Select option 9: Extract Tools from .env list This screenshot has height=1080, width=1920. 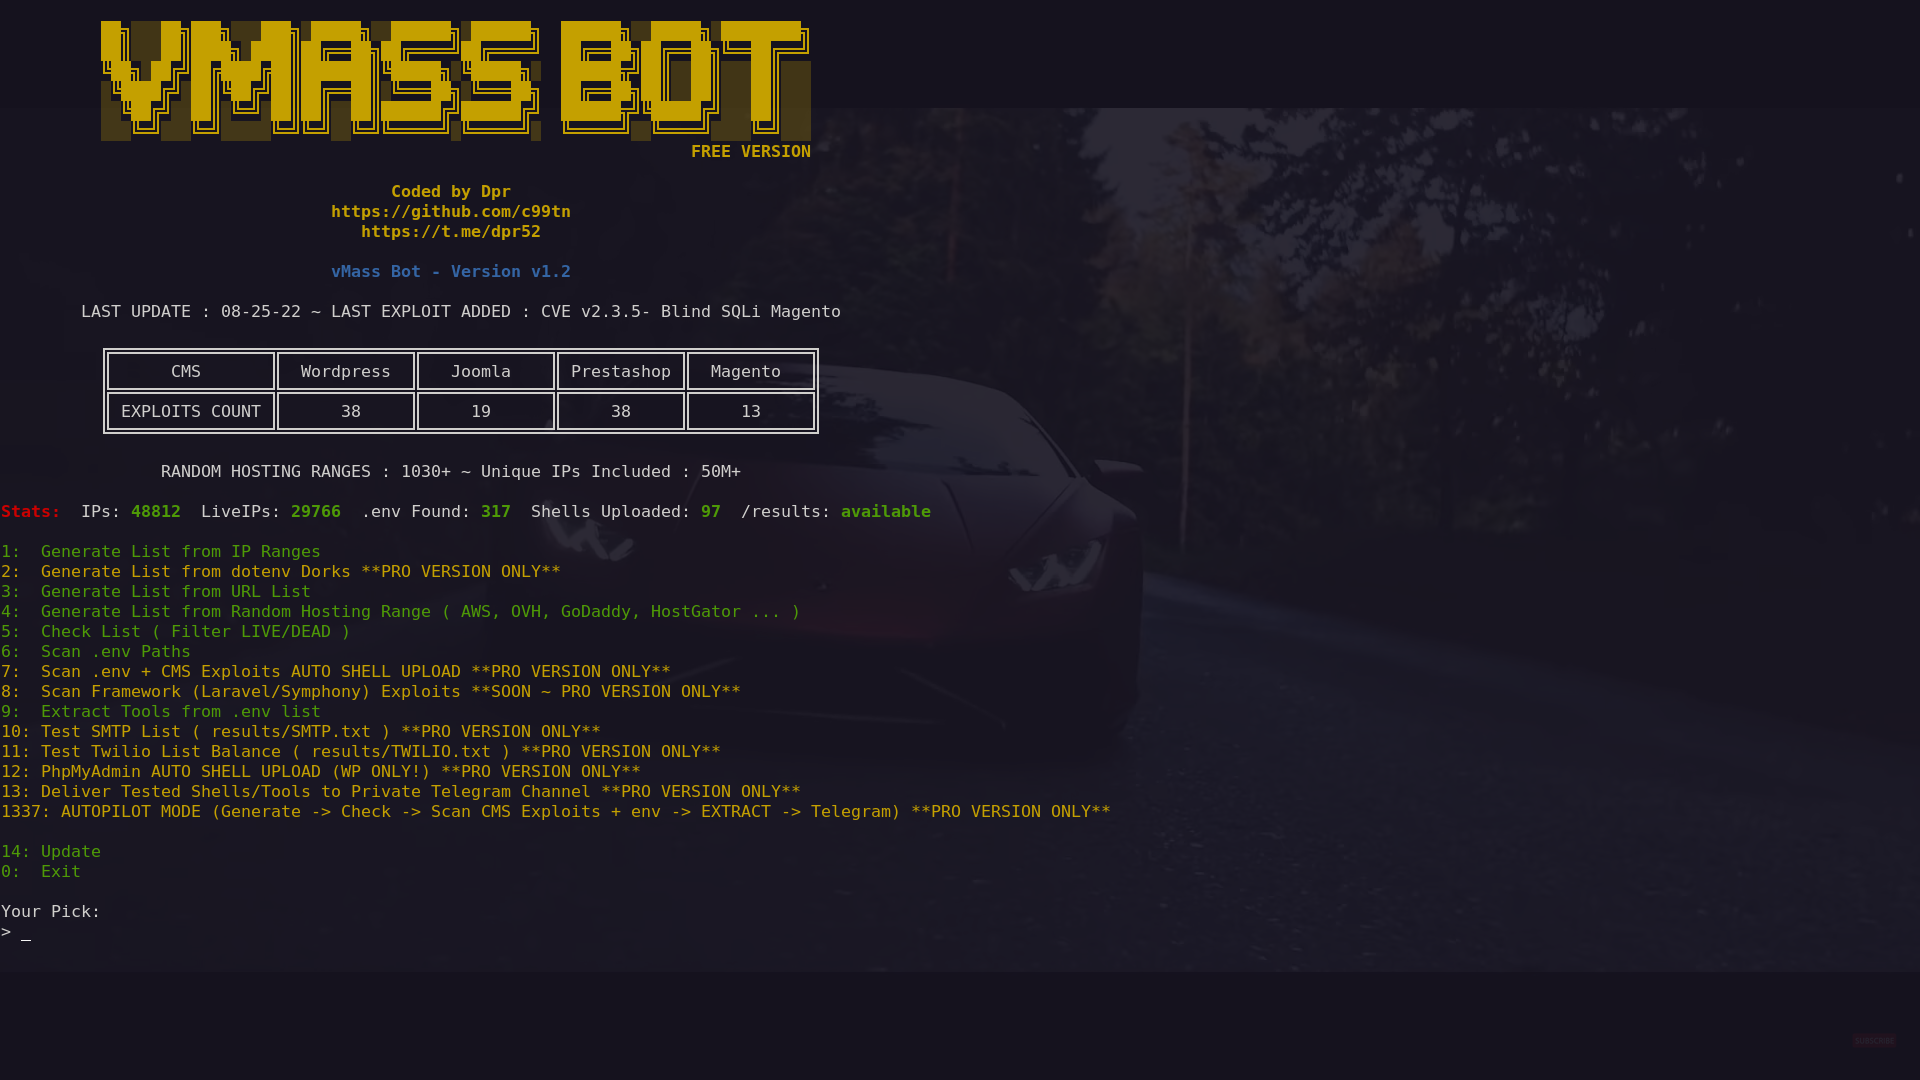tap(180, 712)
